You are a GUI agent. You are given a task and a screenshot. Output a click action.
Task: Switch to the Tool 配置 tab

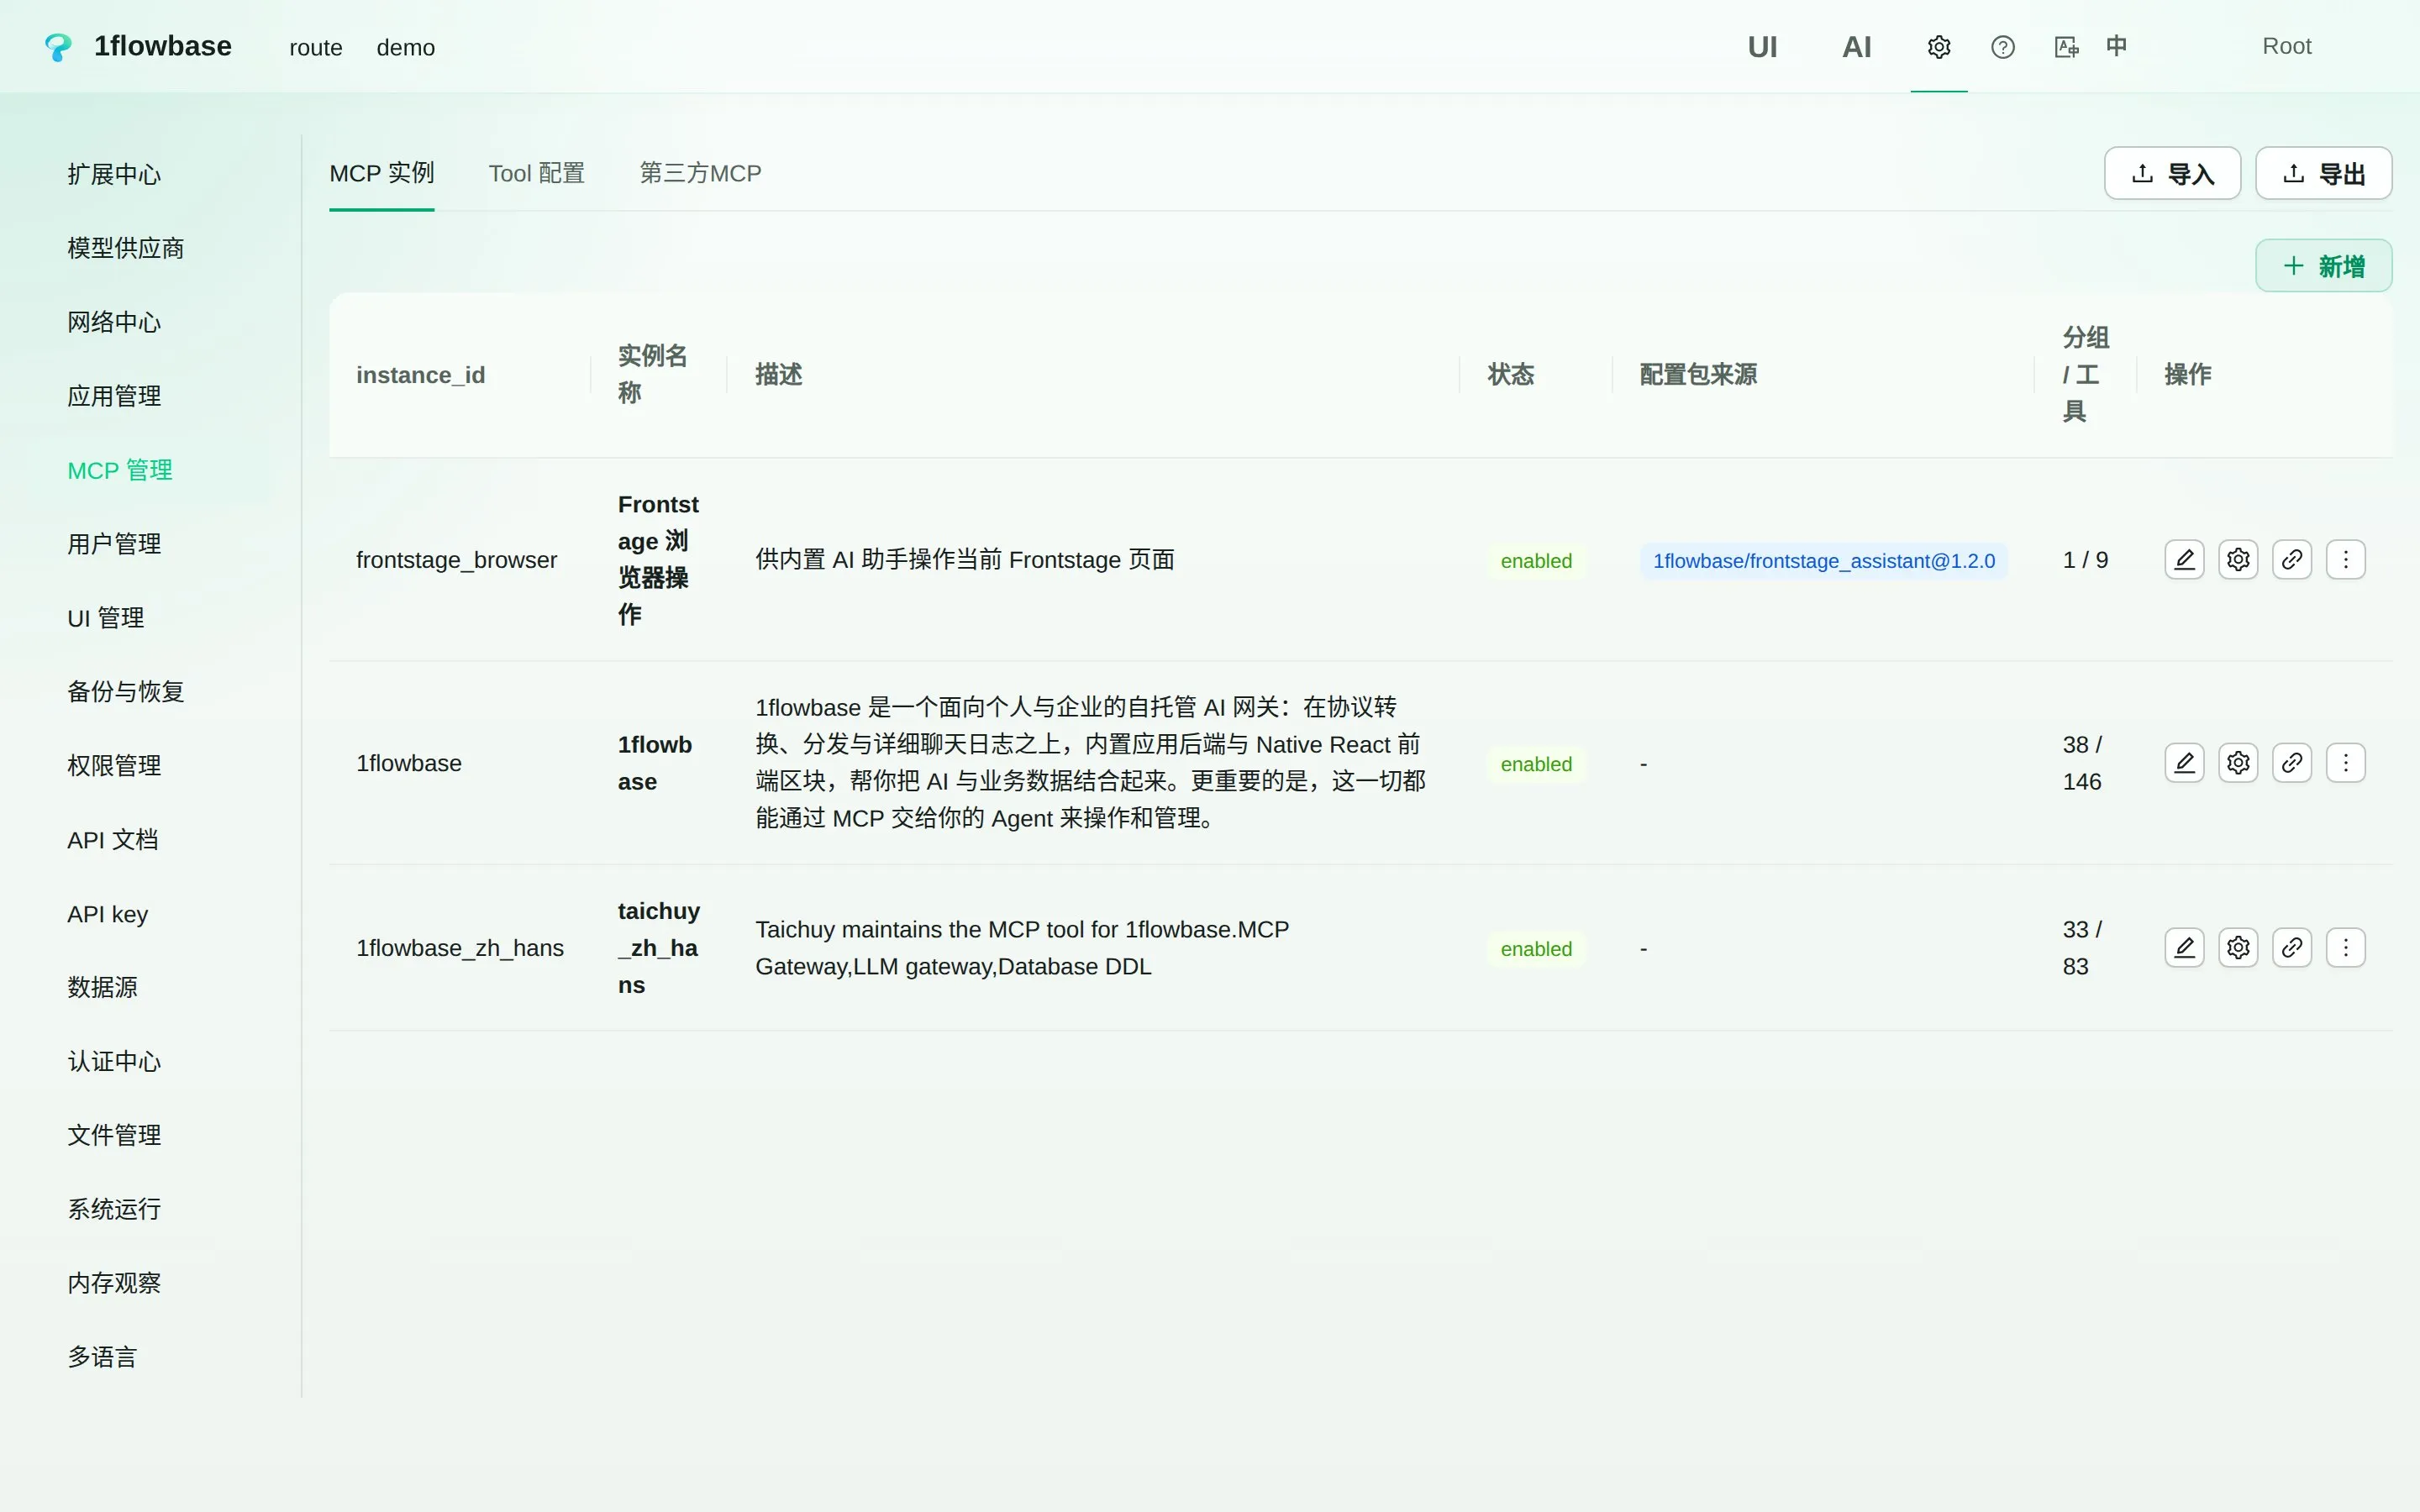tap(536, 173)
